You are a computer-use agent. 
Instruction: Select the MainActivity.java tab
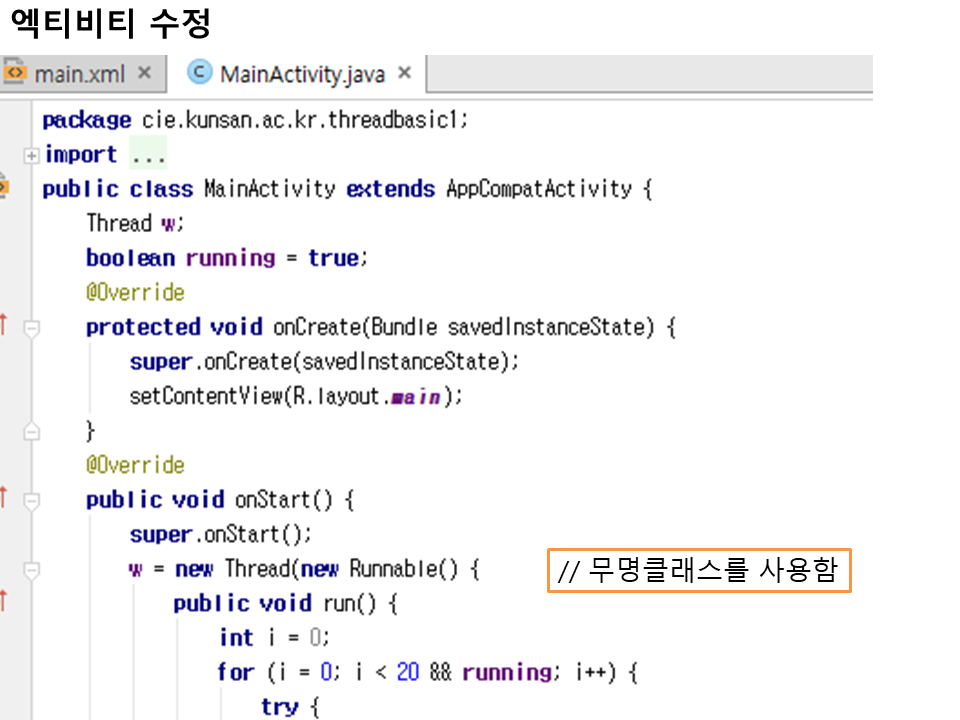tap(302, 74)
